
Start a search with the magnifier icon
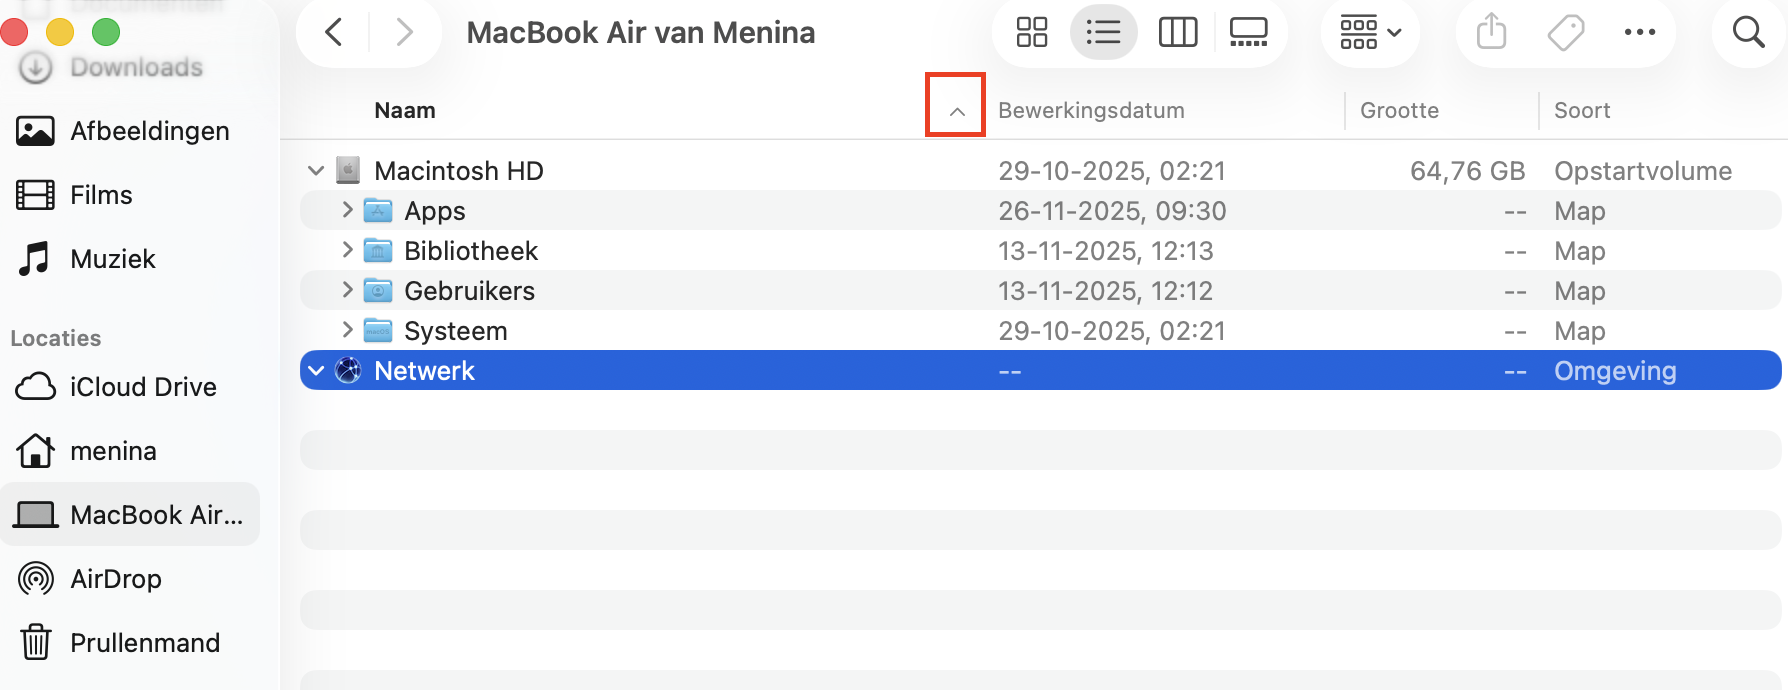coord(1747,31)
